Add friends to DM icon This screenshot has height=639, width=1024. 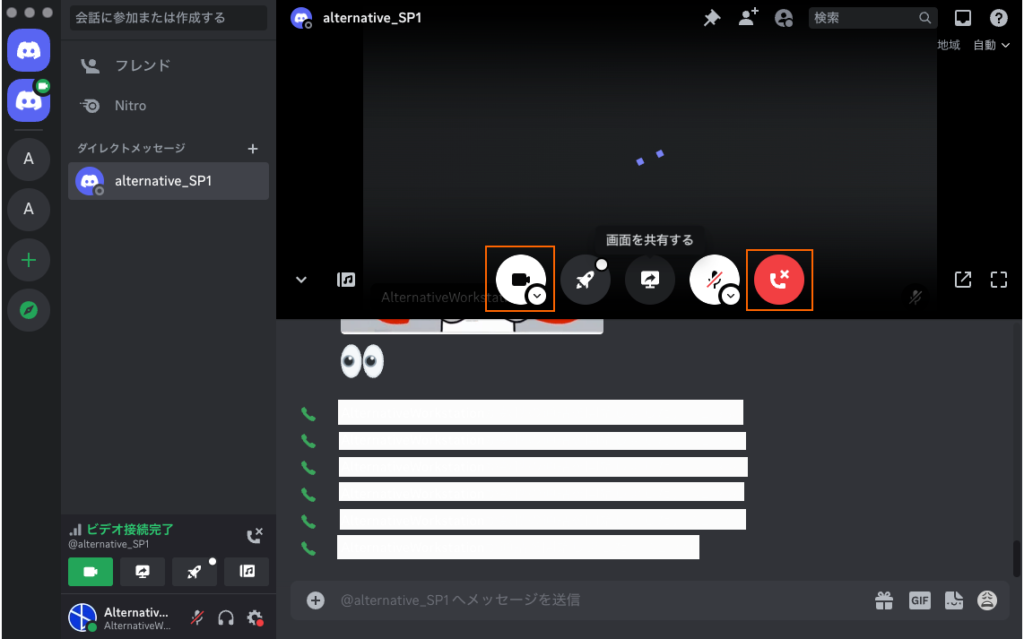point(748,18)
